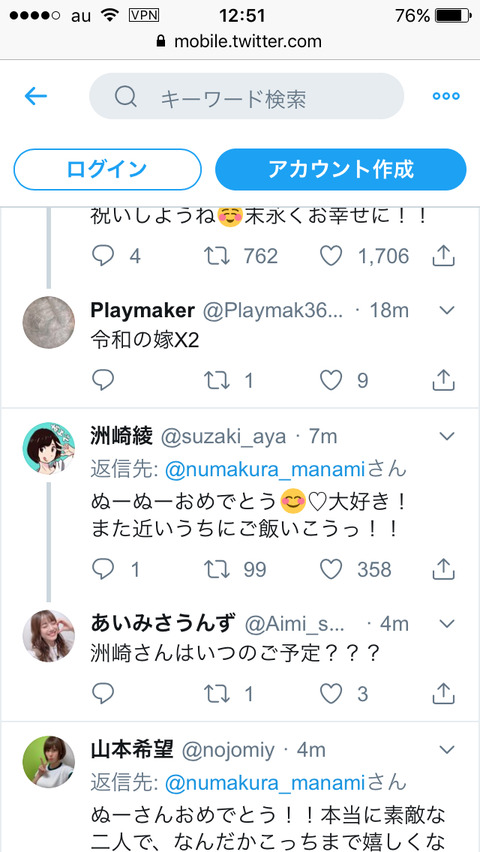
Task: Like あいみさうんず's tweet with 3 likes
Action: (x=331, y=693)
